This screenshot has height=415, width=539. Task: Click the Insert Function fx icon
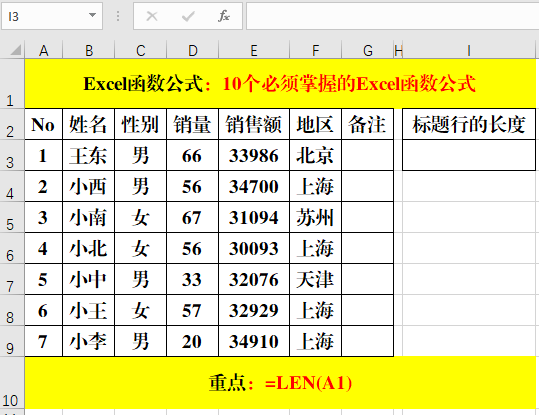click(x=224, y=16)
